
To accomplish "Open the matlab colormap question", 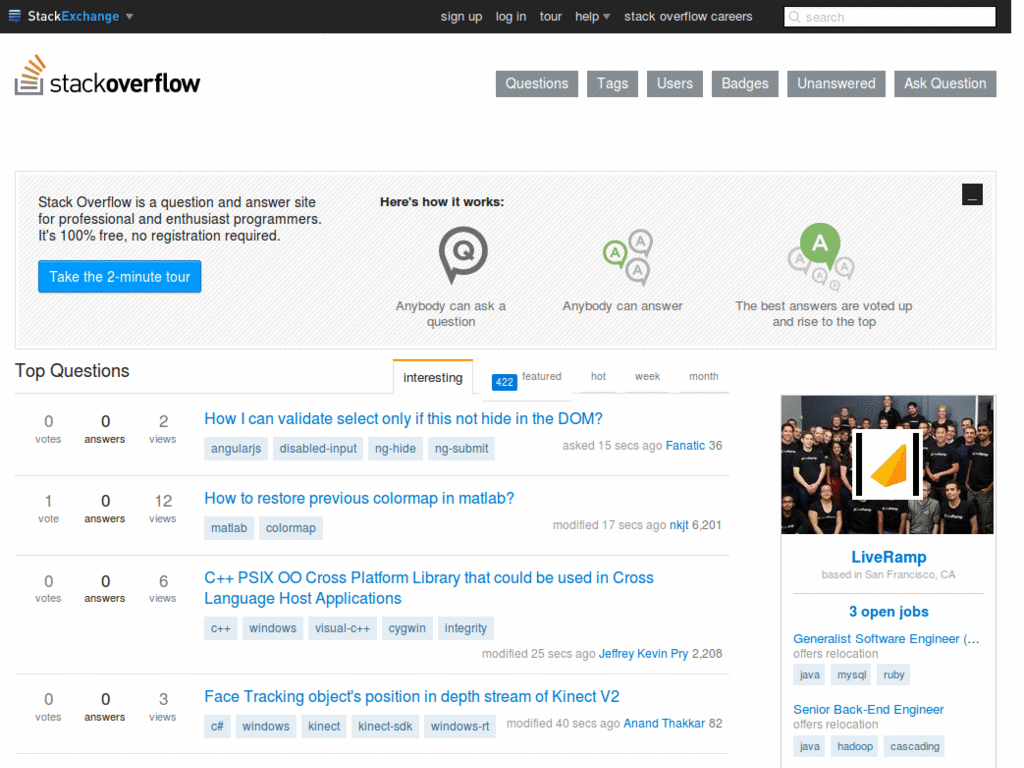I will (x=358, y=498).
